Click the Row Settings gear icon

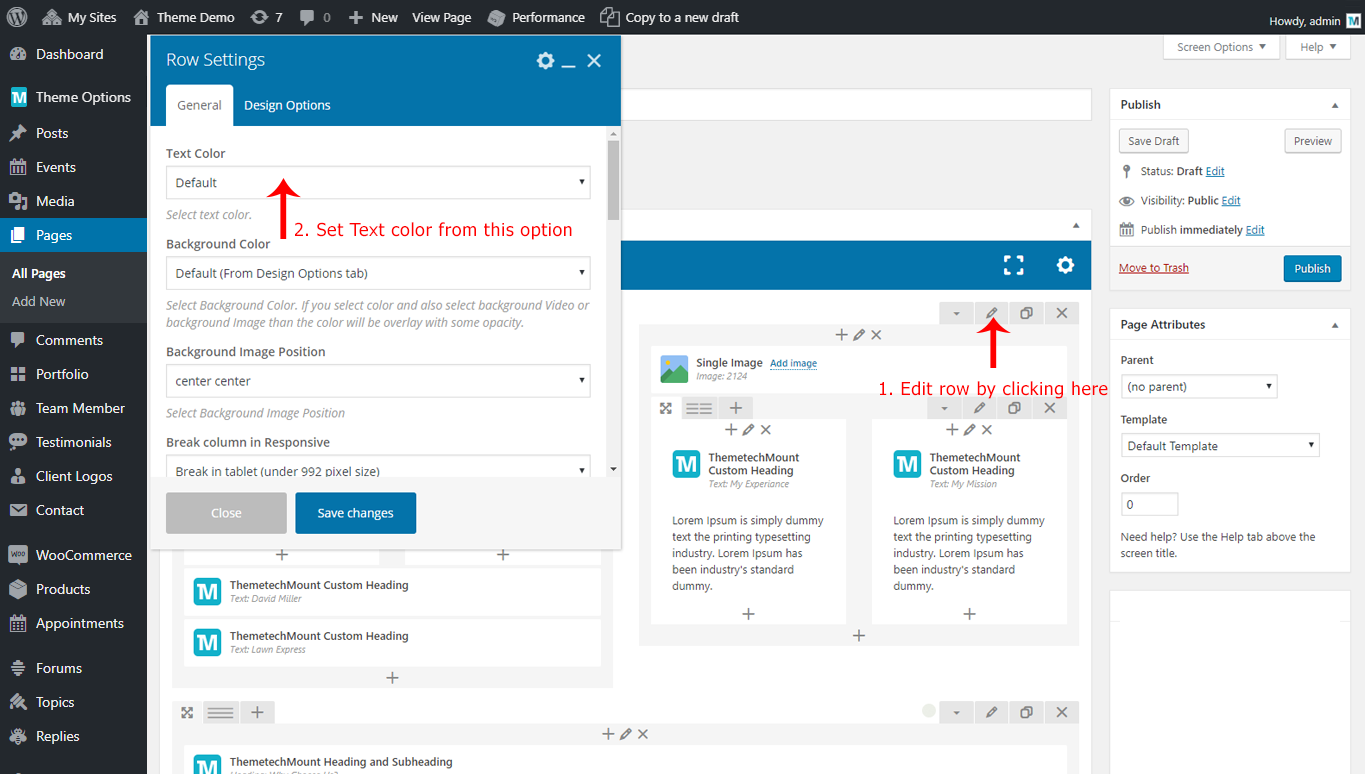pyautogui.click(x=545, y=61)
